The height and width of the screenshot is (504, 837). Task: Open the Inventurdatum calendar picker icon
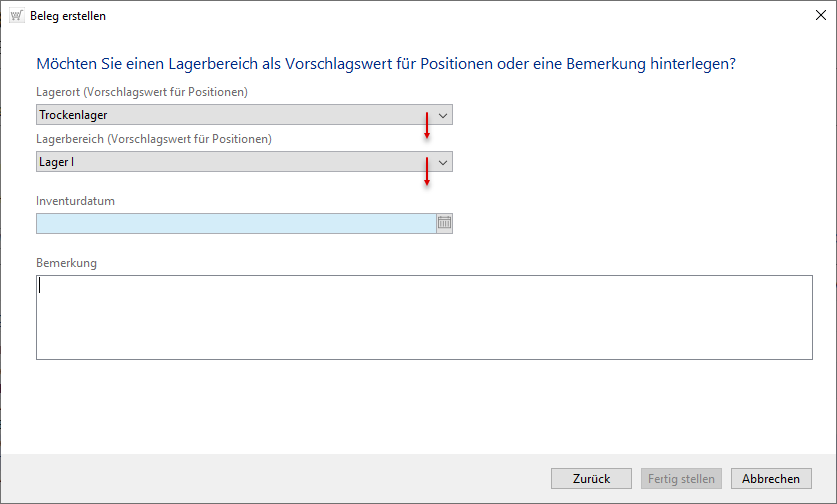pos(444,224)
